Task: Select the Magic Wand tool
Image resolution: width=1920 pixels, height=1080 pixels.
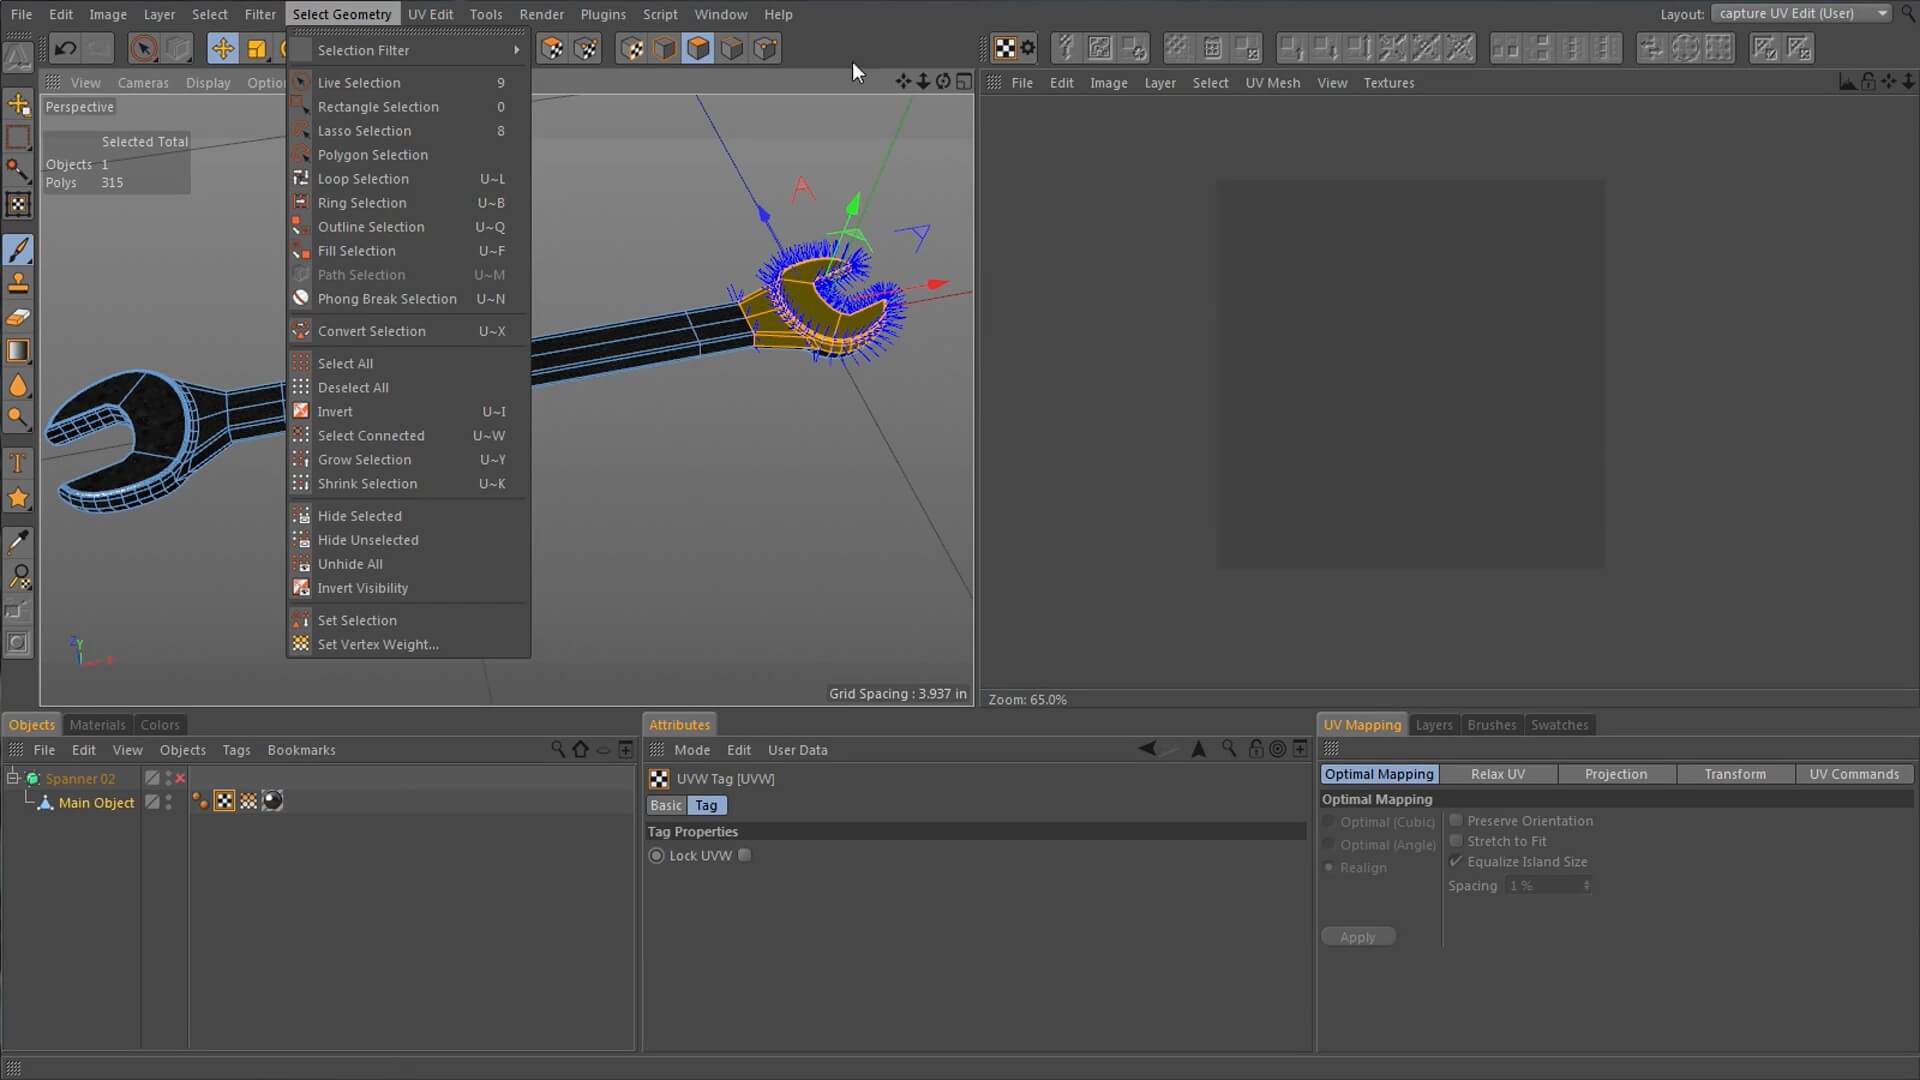Action: (x=18, y=170)
